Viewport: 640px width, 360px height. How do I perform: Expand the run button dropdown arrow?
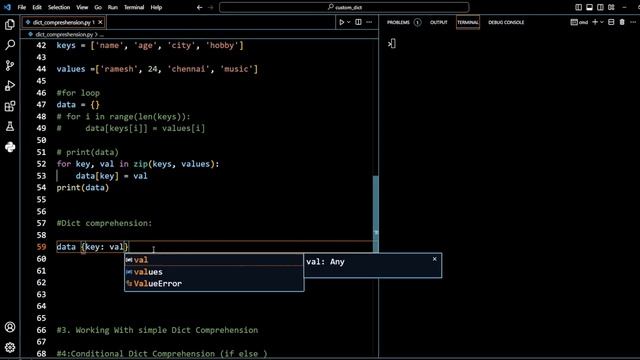(349, 22)
